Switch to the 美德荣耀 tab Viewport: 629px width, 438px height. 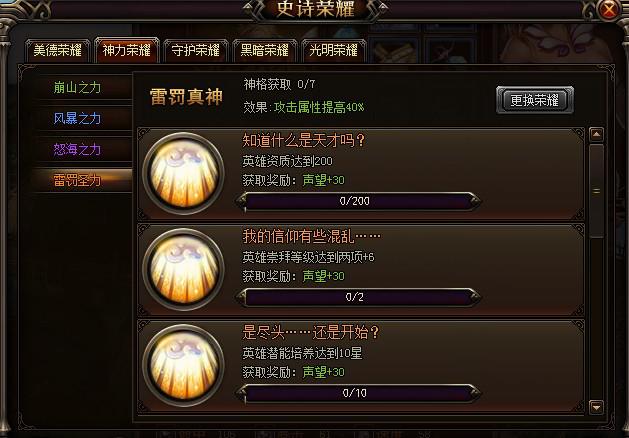click(x=57, y=51)
